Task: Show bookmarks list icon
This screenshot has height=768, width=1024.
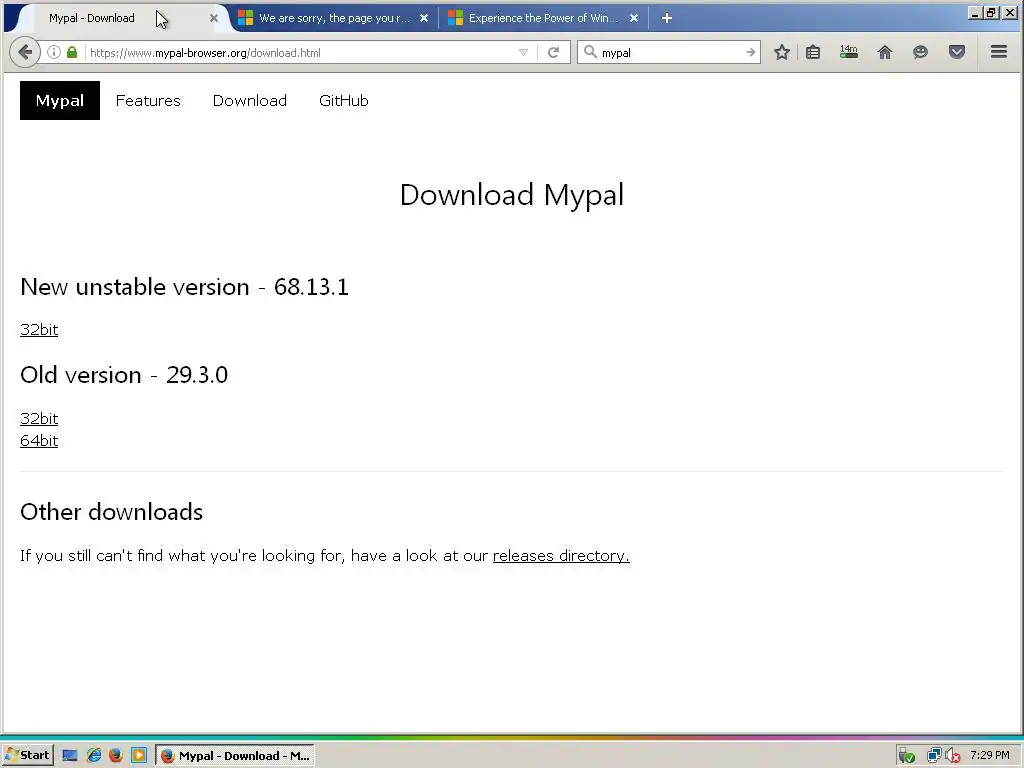Action: point(813,52)
